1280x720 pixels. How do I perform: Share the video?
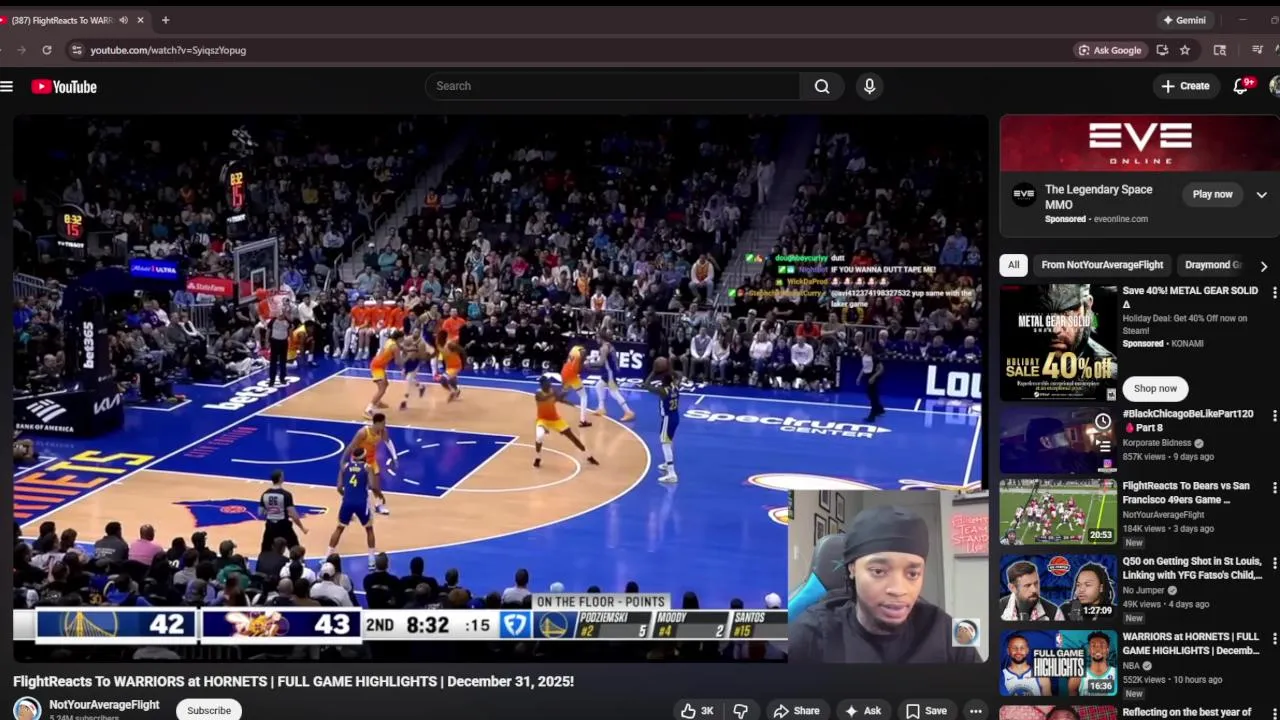pyautogui.click(x=796, y=711)
